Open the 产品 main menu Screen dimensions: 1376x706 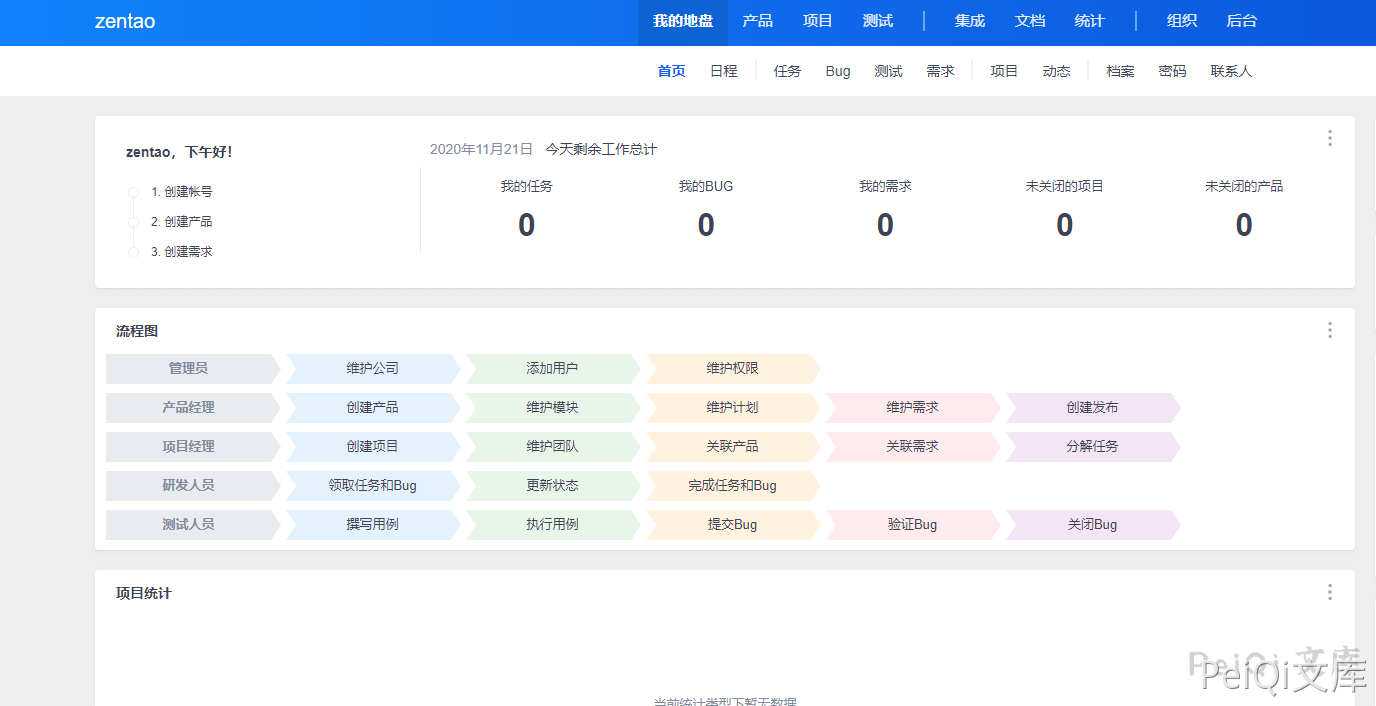[757, 21]
